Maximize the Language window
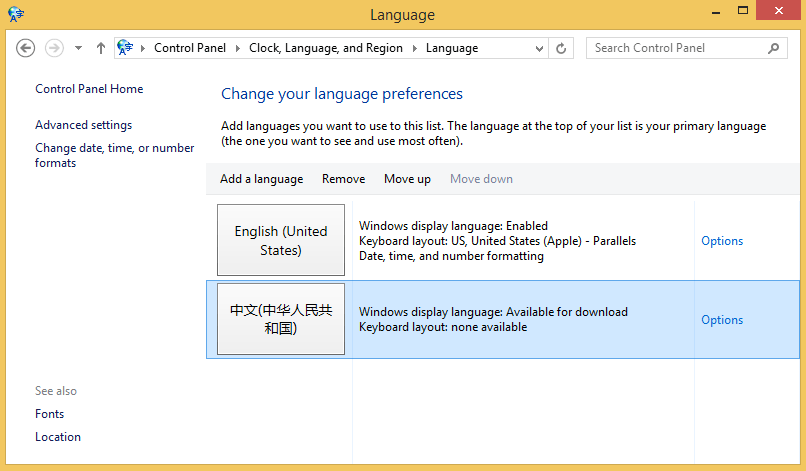 [x=743, y=10]
